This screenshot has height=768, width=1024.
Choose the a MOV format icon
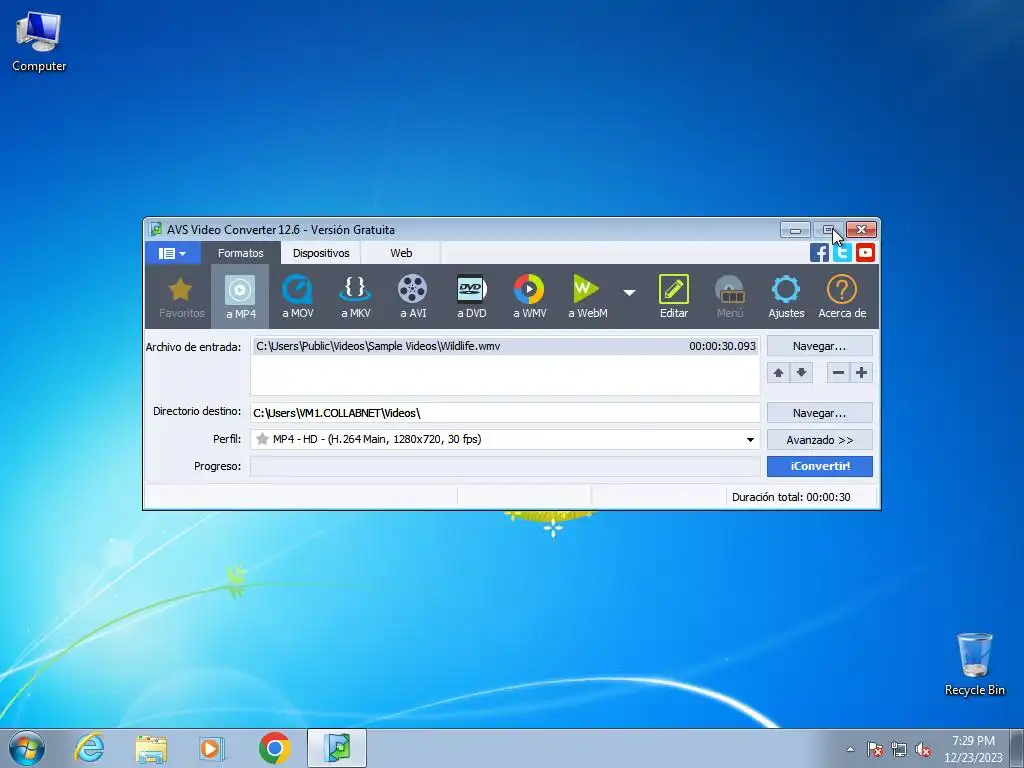[298, 297]
